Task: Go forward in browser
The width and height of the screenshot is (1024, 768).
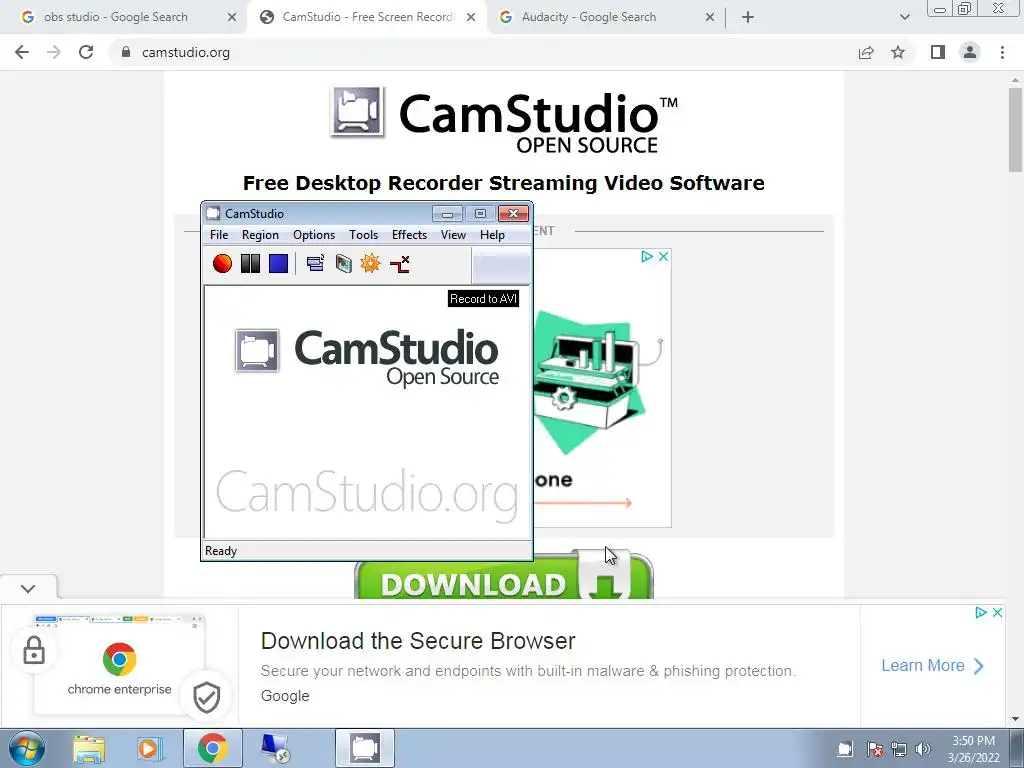Action: click(x=54, y=52)
